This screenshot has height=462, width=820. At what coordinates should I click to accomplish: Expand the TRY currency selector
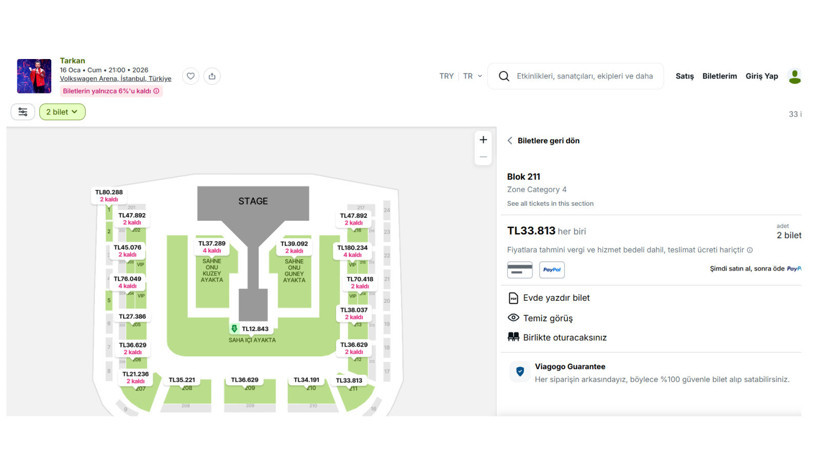[x=446, y=76]
